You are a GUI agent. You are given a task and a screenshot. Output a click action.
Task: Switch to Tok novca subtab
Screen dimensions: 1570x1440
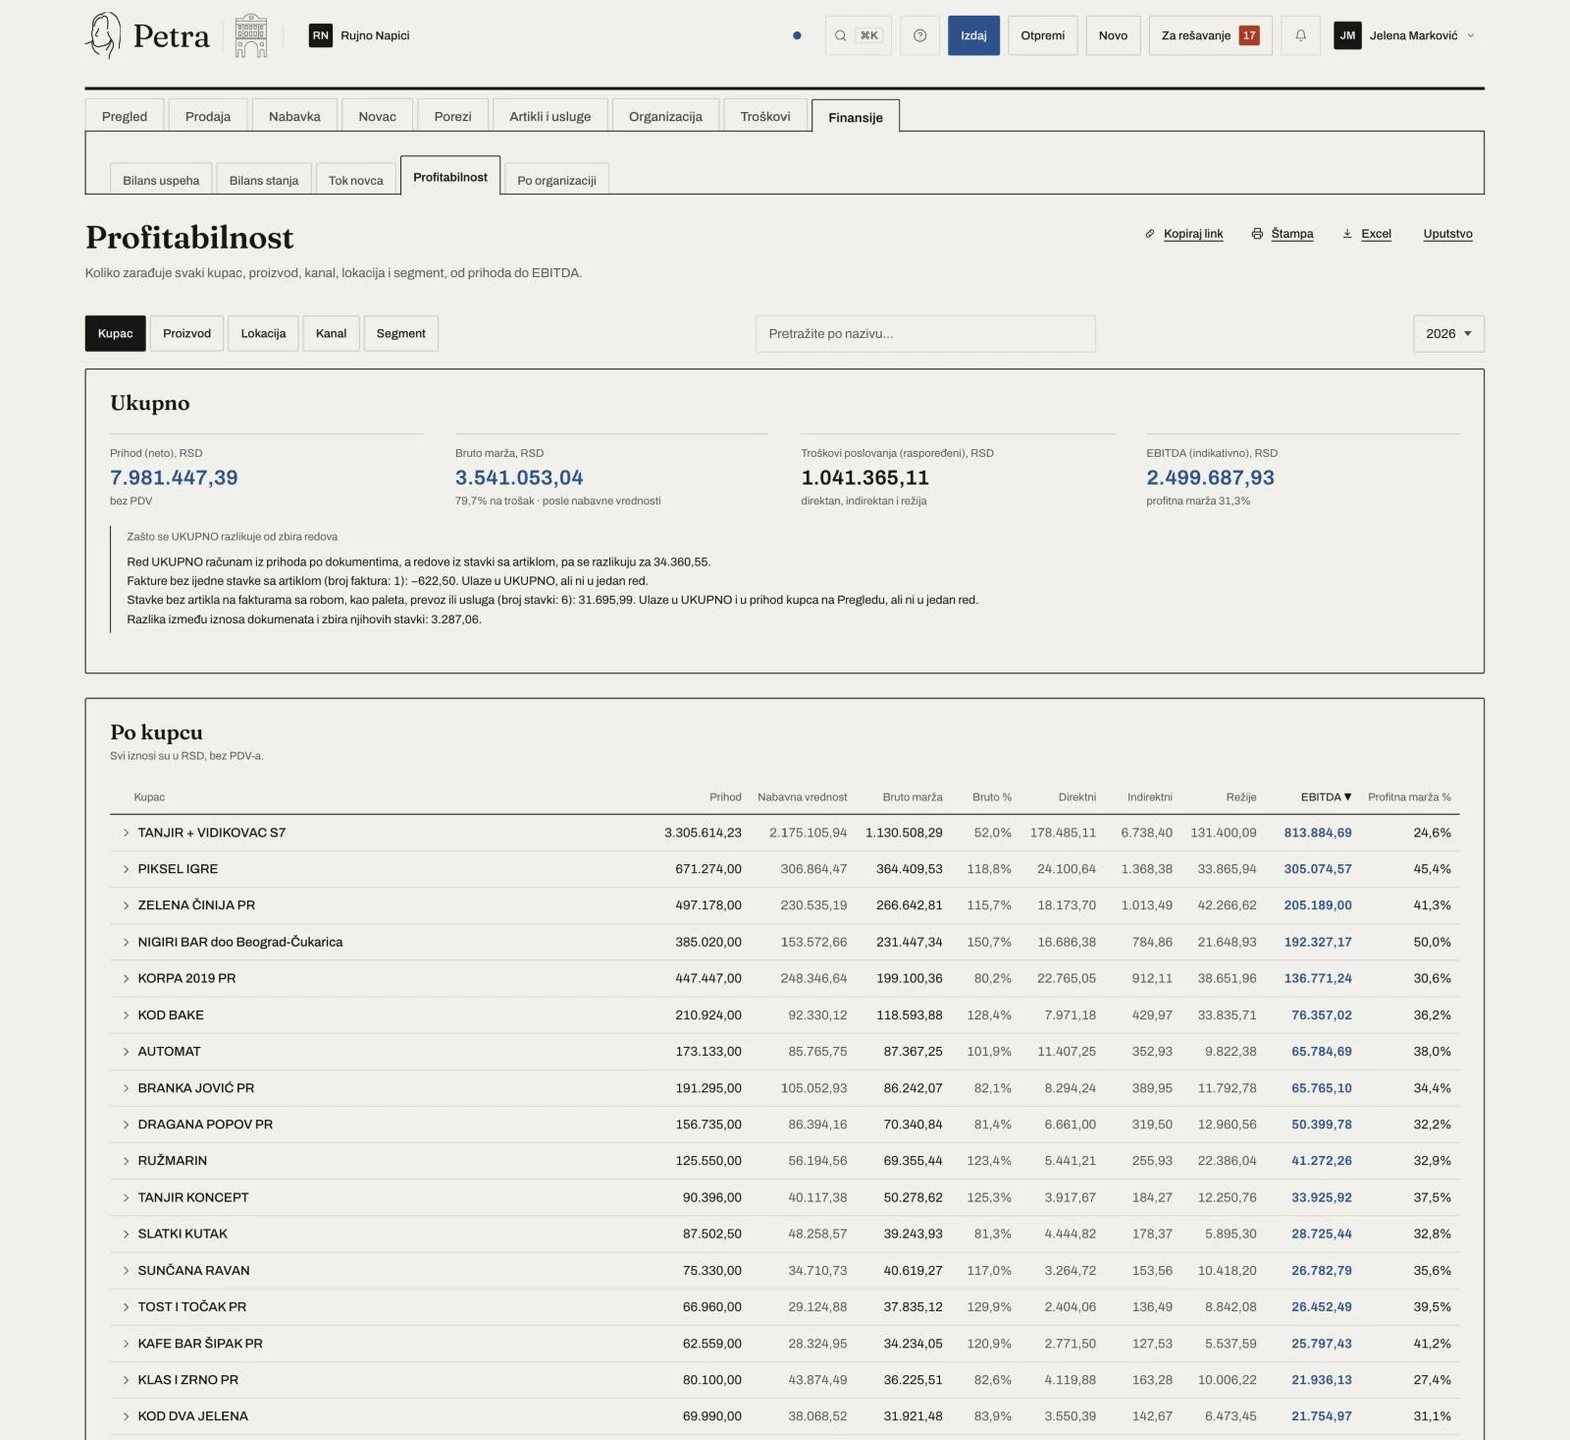356,180
